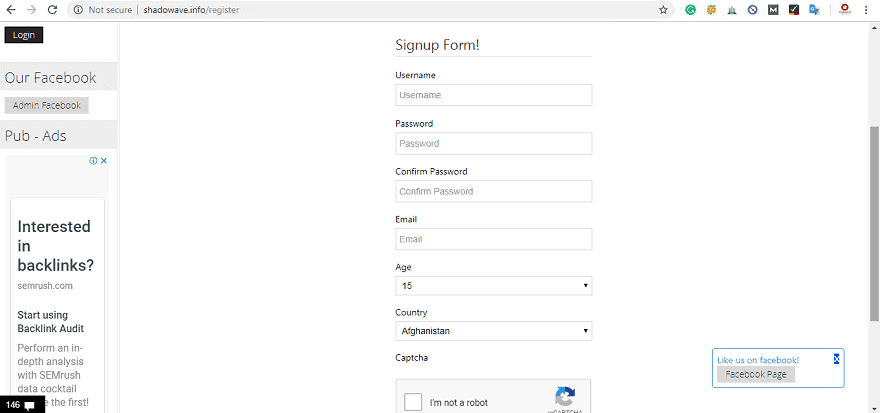Focus the Username input field

(x=493, y=95)
